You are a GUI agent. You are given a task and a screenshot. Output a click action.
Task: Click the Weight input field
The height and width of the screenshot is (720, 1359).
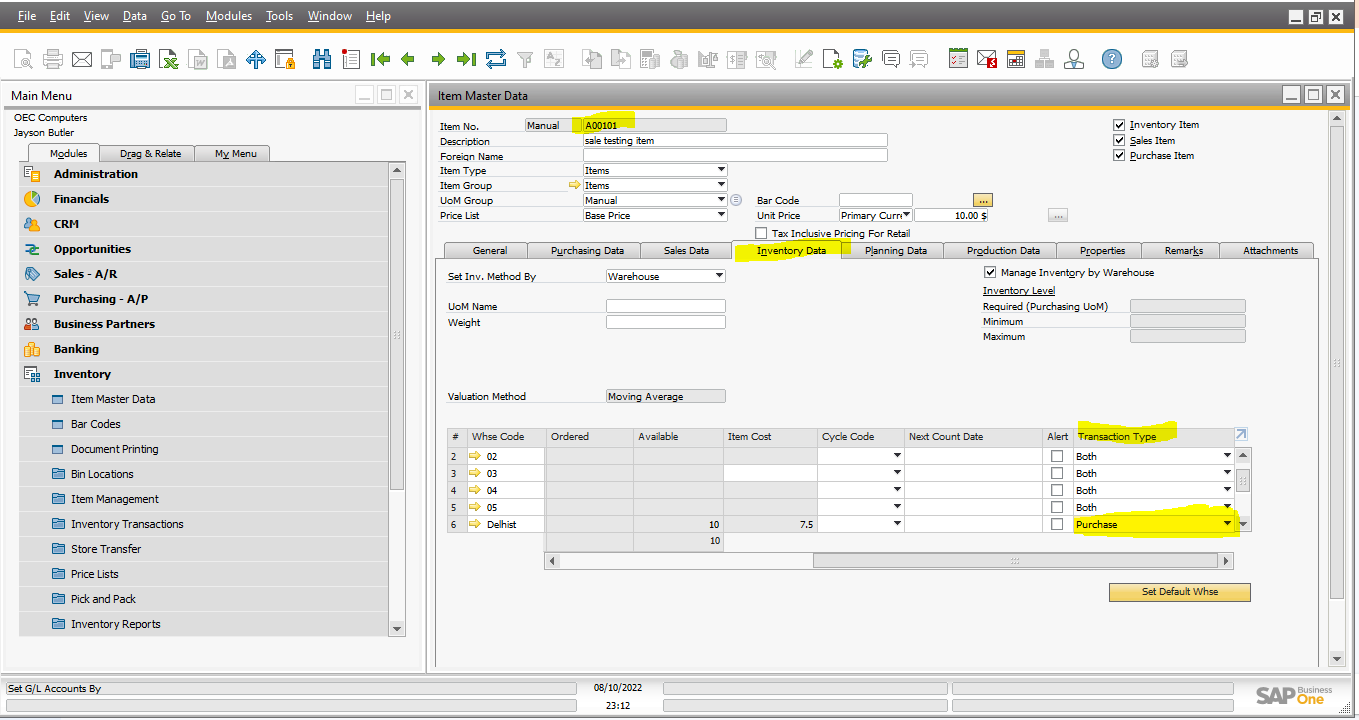[x=665, y=322]
